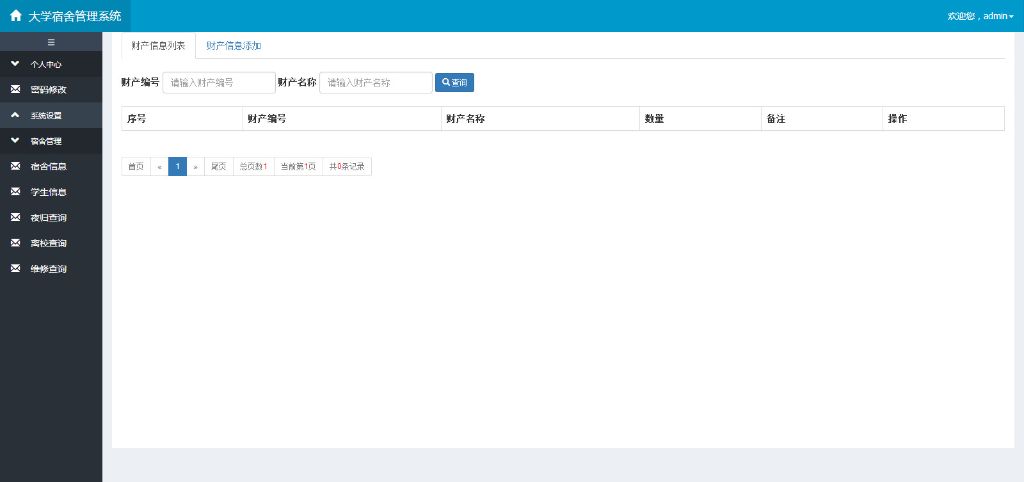1024x482 pixels.
Task: Open the admin user dropdown
Action: point(980,16)
